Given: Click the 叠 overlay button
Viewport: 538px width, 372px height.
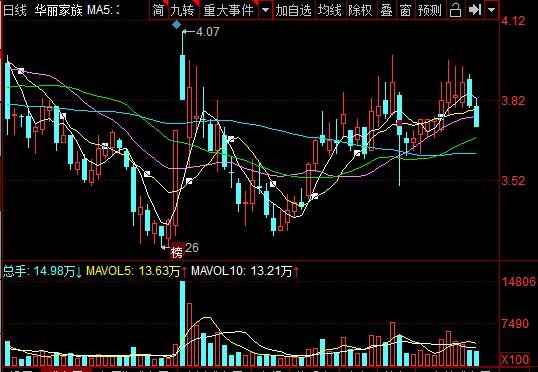Looking at the screenshot, I should (x=386, y=10).
